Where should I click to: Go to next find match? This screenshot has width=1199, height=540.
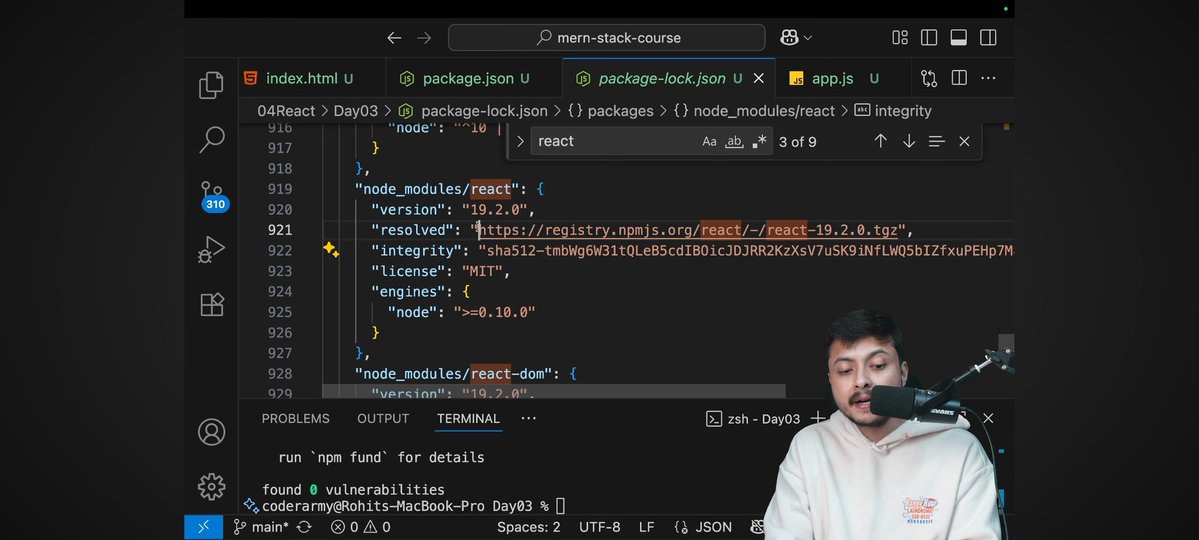pos(908,141)
